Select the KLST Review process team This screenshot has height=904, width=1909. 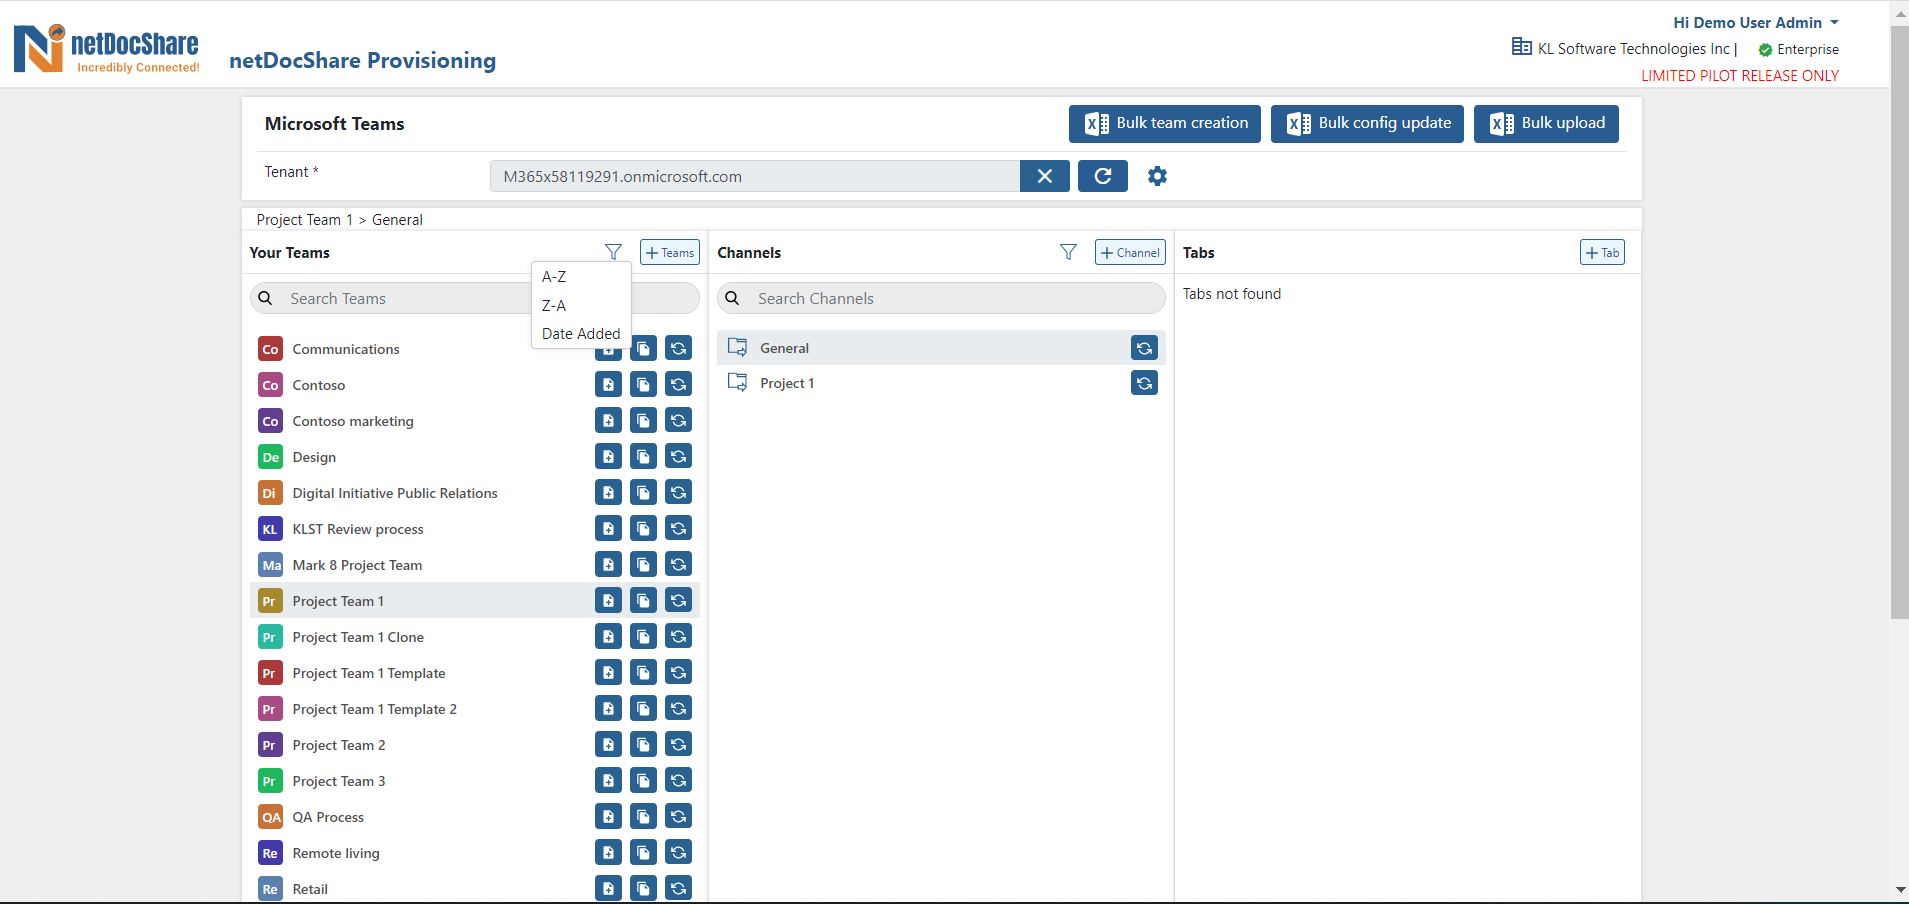[358, 529]
